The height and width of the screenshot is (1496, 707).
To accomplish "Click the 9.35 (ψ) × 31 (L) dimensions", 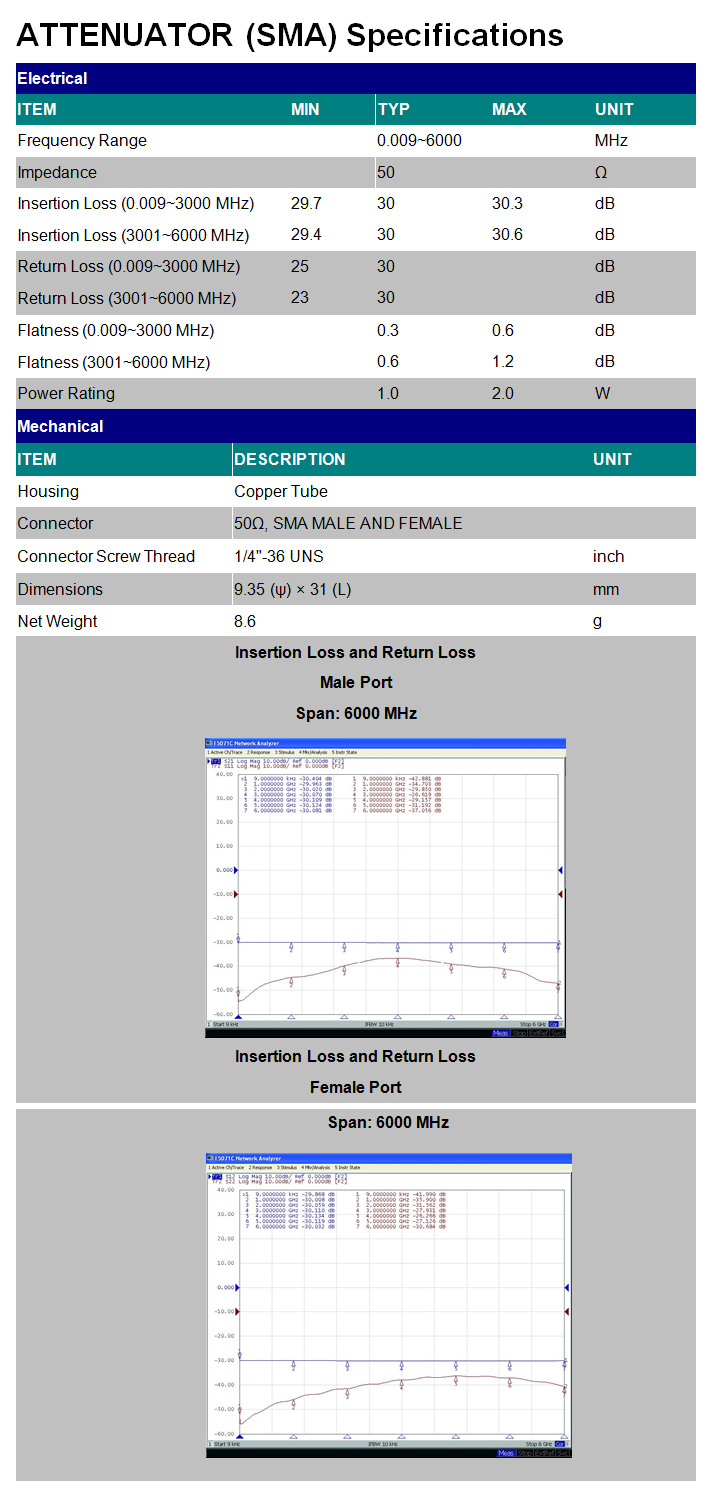I will click(292, 589).
